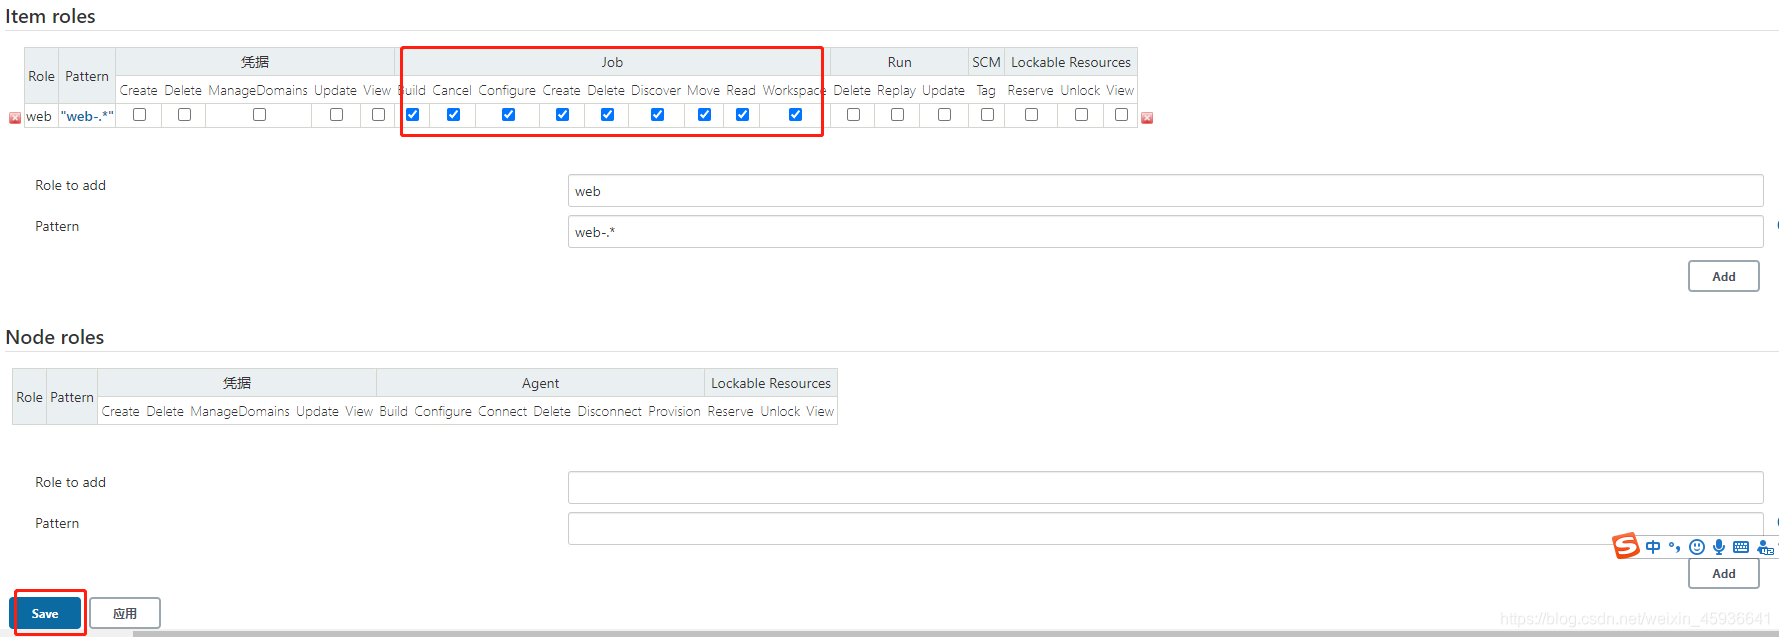Check Run Replay checkbox for web role

click(x=898, y=115)
